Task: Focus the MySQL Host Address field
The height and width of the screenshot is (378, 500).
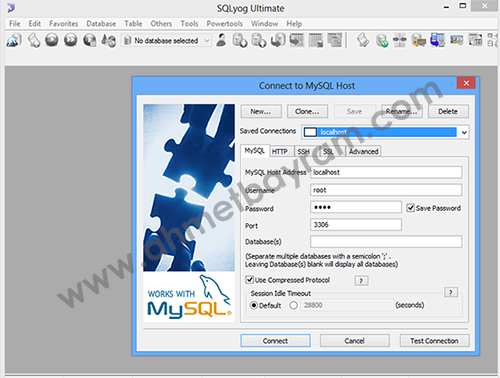Action: (386, 172)
